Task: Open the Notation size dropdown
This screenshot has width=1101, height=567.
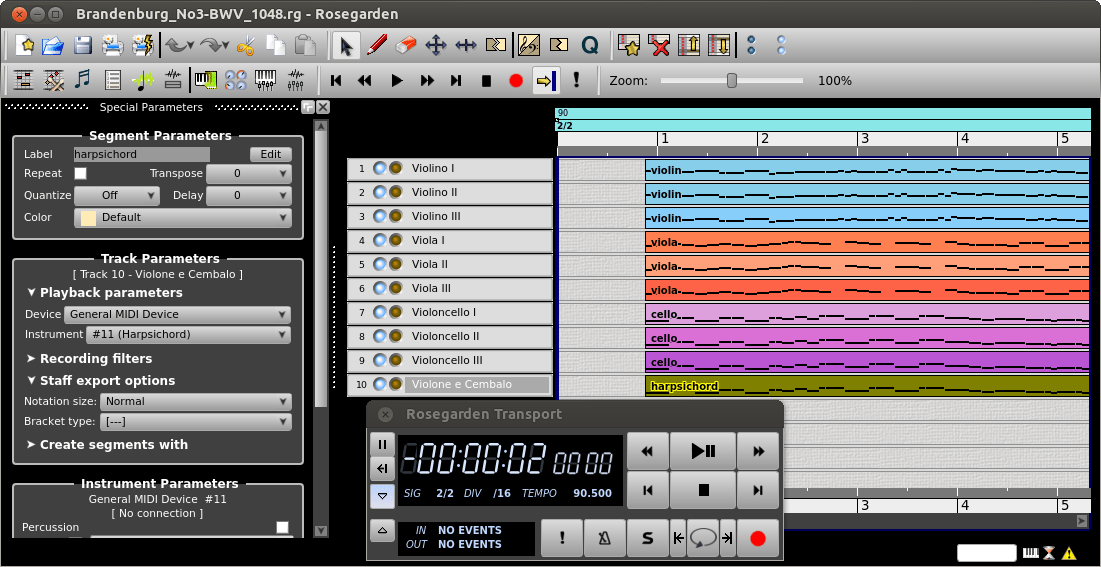Action: click(196, 402)
